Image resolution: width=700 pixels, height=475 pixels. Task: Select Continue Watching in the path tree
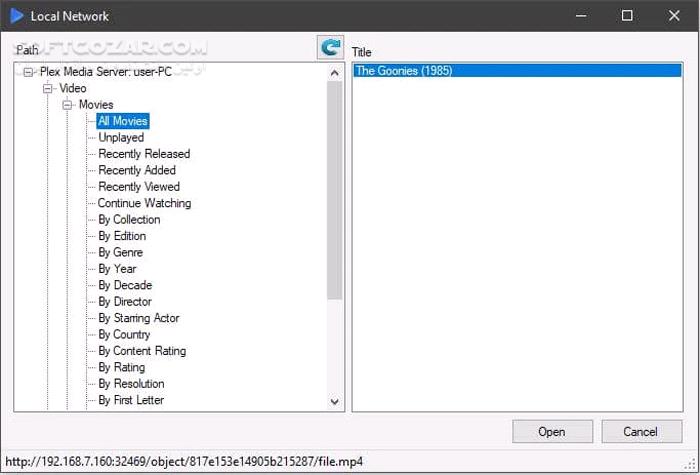(144, 203)
